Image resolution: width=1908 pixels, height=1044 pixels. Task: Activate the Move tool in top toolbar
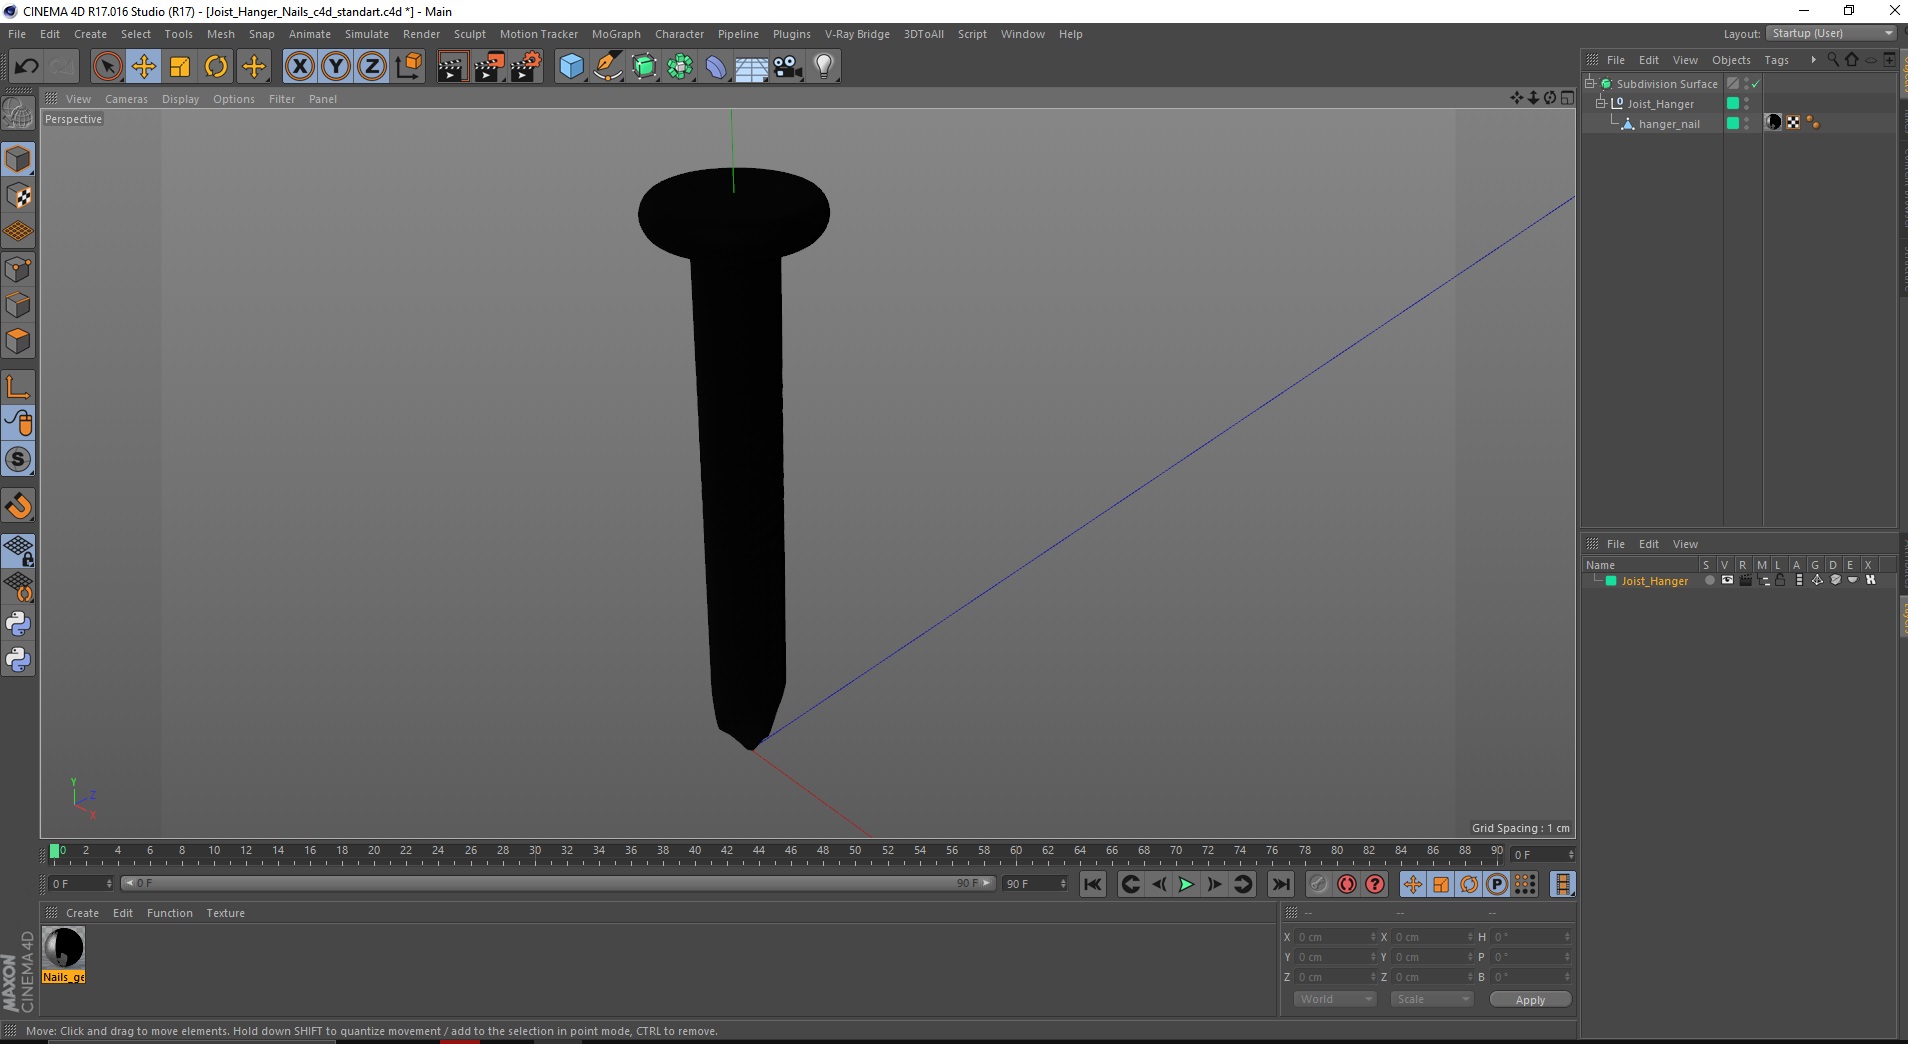(x=143, y=67)
